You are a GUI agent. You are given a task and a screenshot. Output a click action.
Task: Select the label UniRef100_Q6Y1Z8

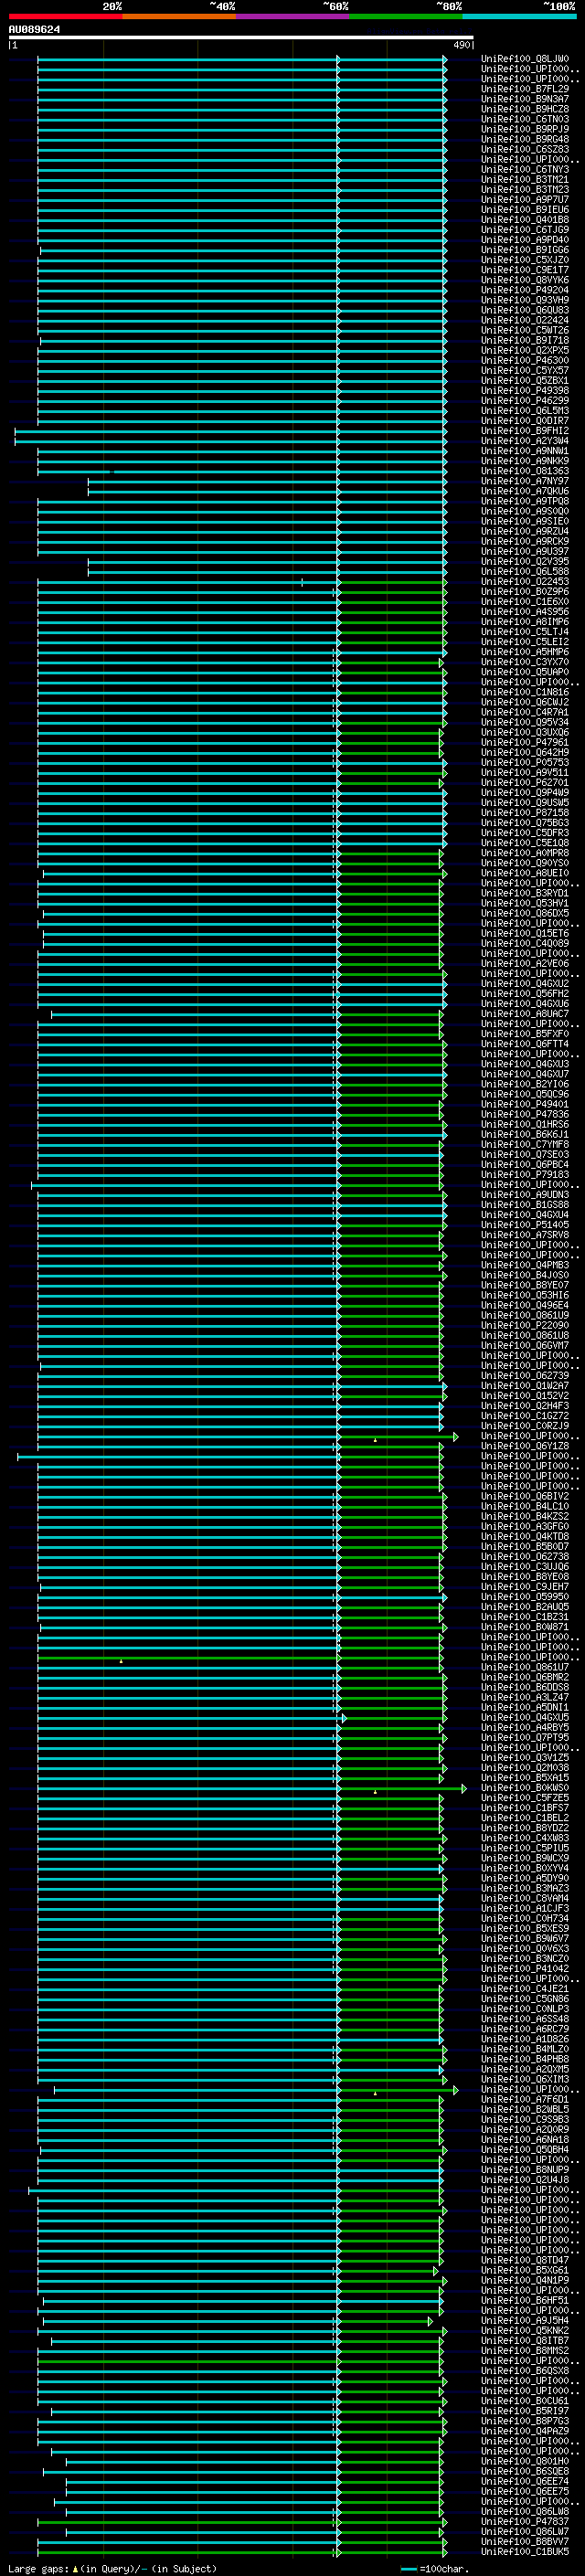[x=524, y=1446]
